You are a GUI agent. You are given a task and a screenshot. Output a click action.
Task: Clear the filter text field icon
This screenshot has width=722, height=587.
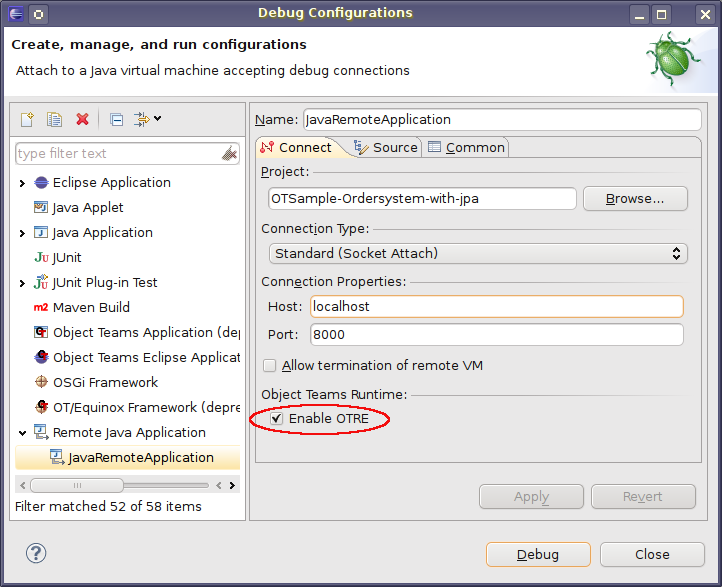[229, 153]
